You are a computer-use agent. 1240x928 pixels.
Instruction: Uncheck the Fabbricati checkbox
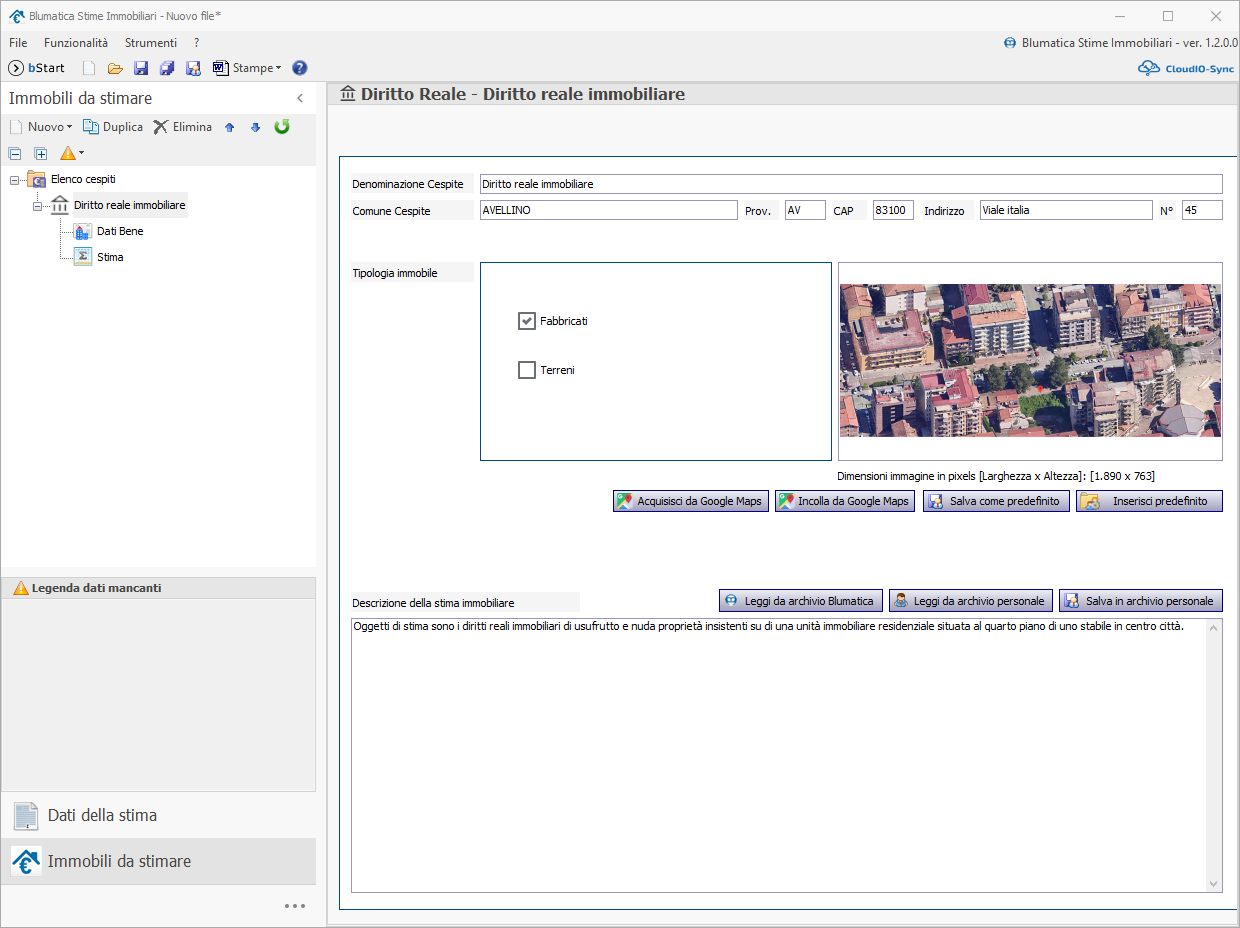(x=527, y=321)
